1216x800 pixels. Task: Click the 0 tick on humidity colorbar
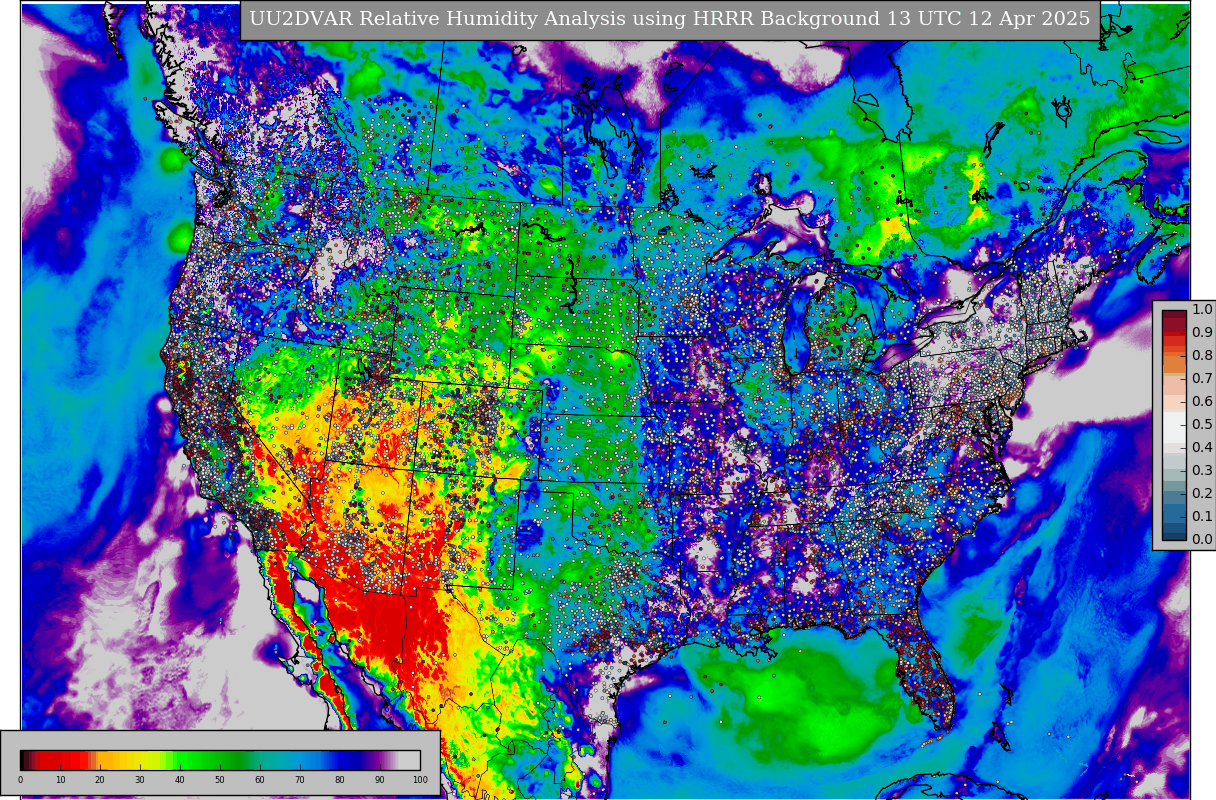(20, 780)
